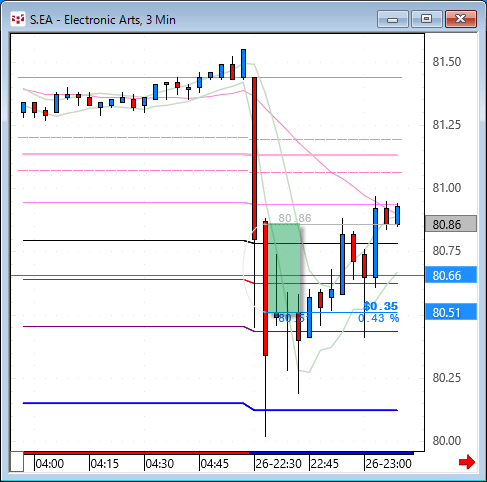Select the 81.25 price scale label
The height and width of the screenshot is (482, 487).
click(x=447, y=125)
